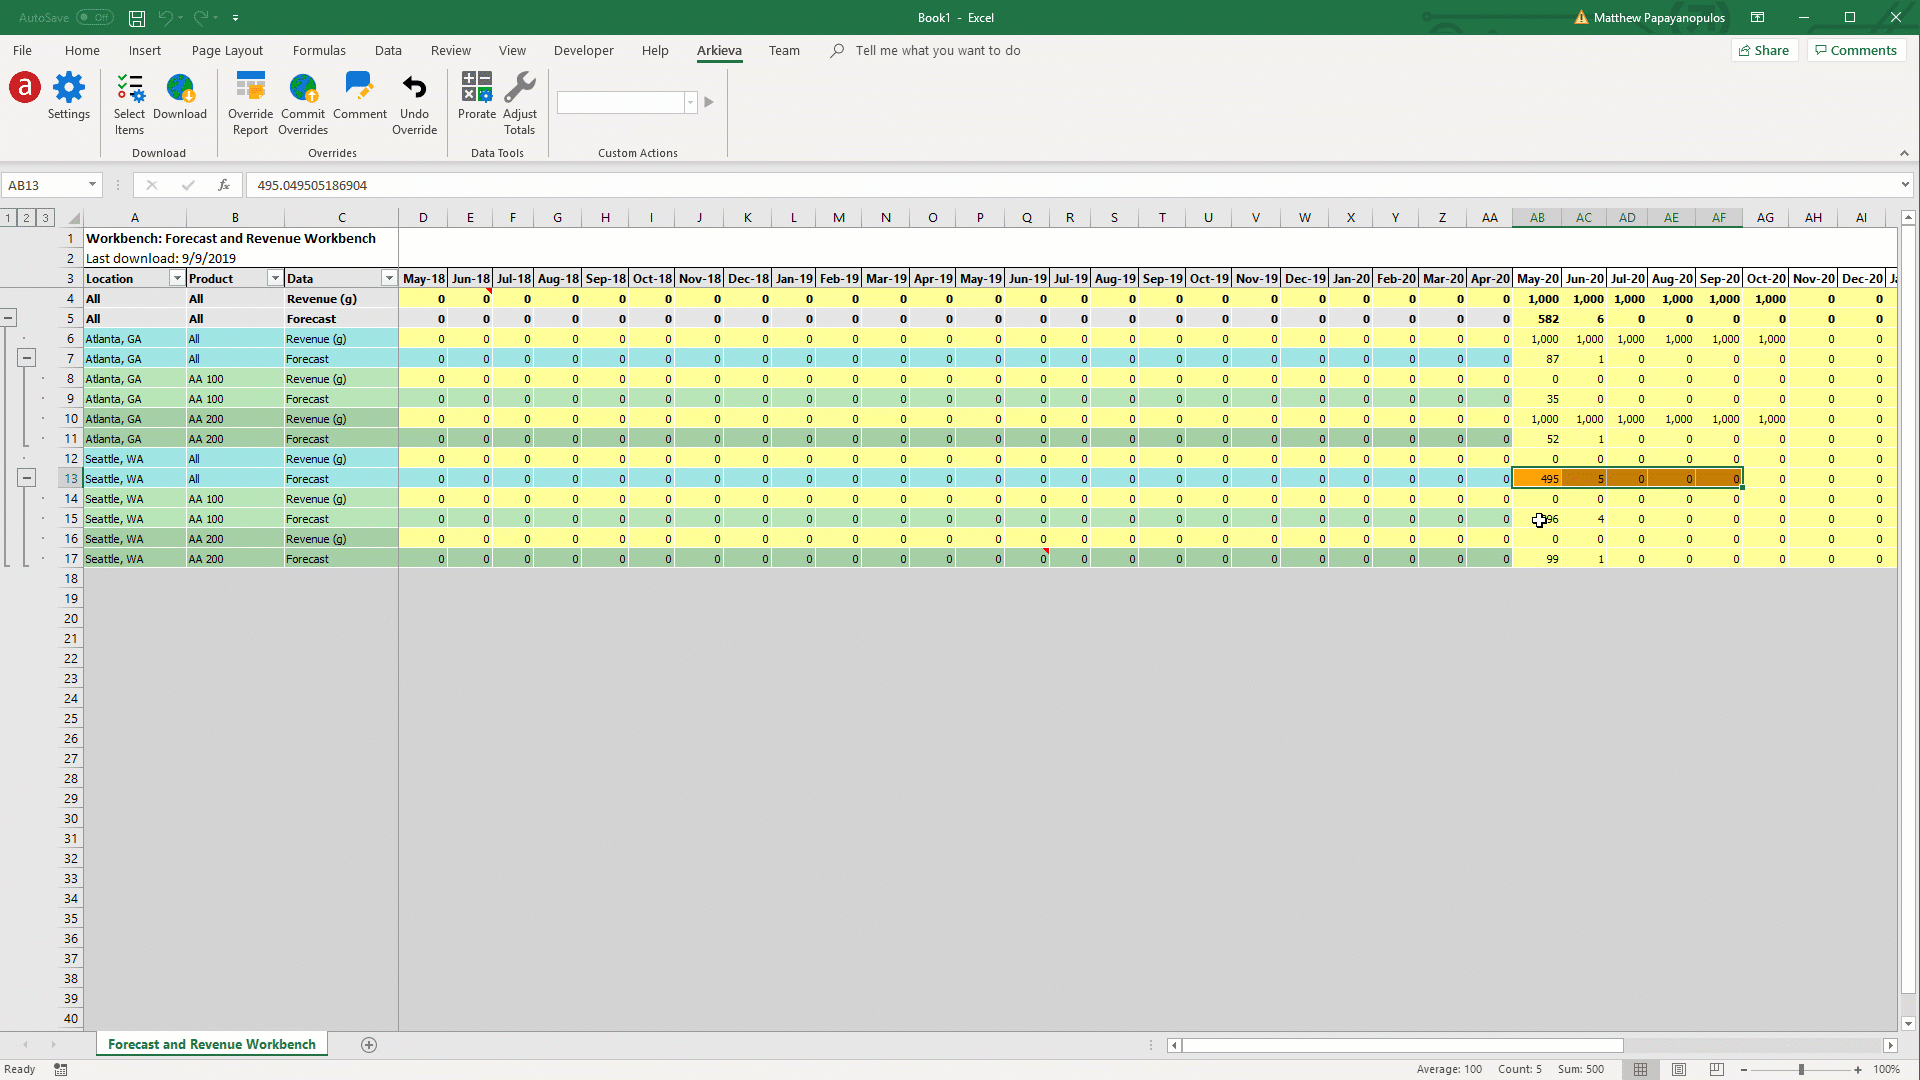
Task: Collapse outline group at row 5
Action: [x=8, y=318]
